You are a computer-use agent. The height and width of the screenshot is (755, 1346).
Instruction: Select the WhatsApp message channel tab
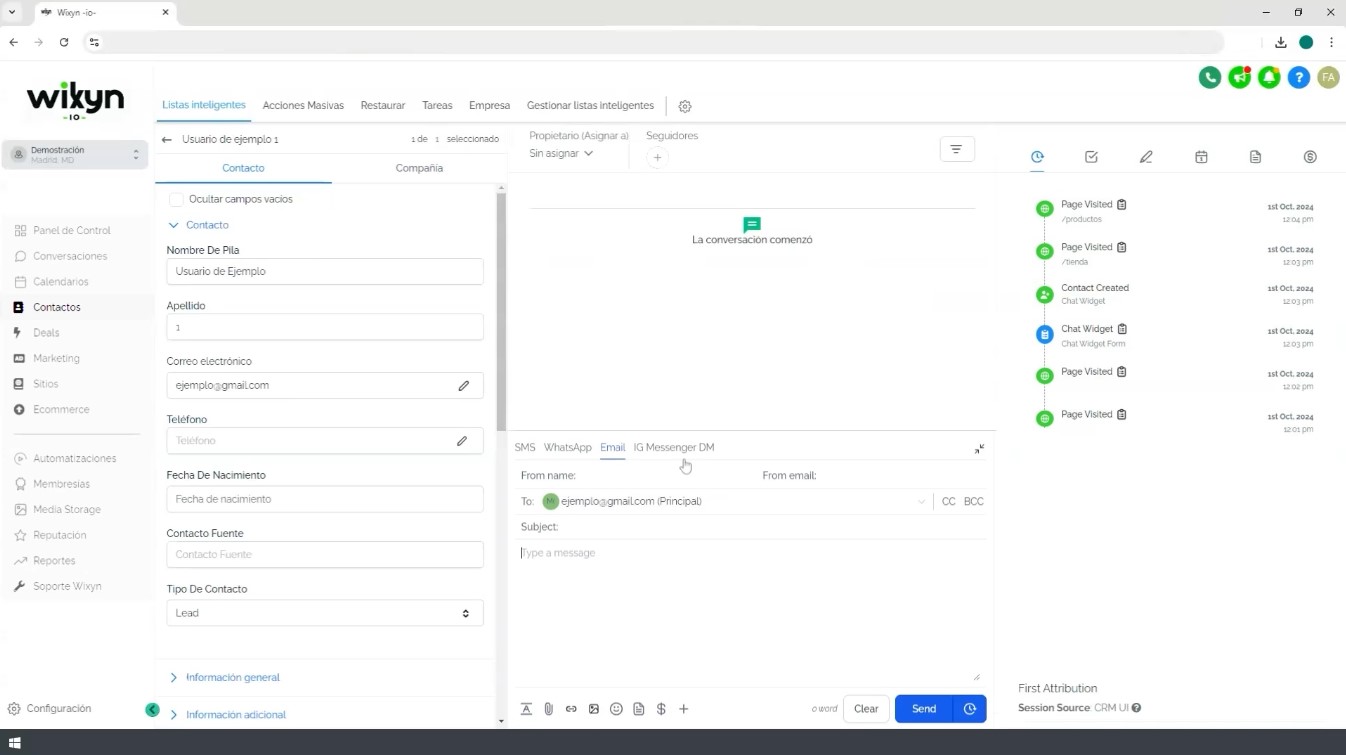point(568,447)
